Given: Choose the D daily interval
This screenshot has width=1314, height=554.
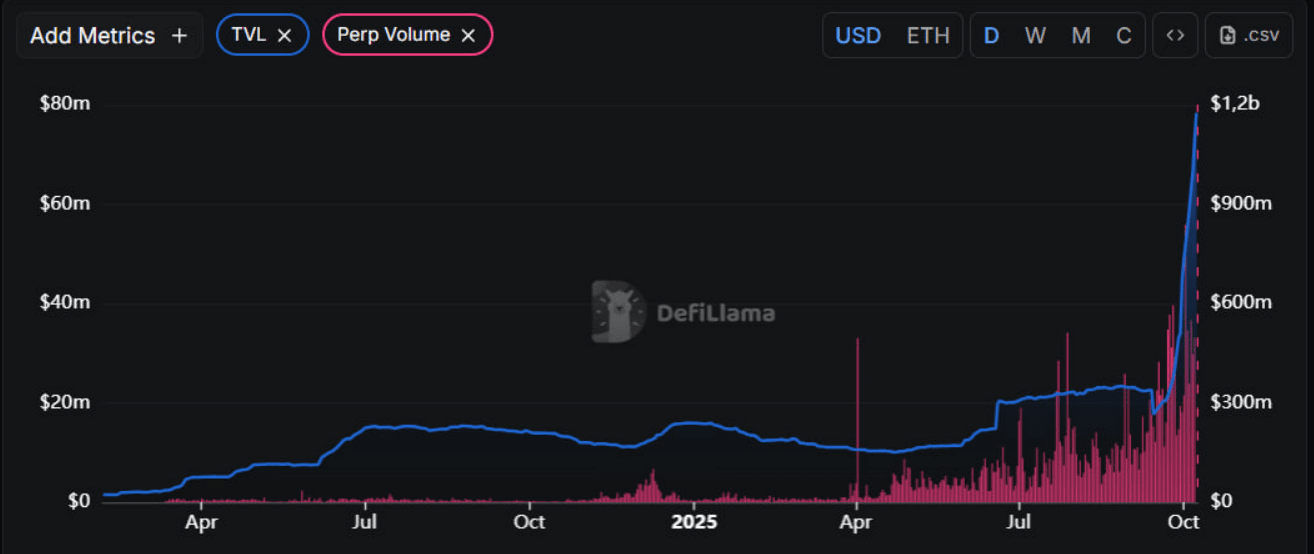Looking at the screenshot, I should [x=991, y=35].
